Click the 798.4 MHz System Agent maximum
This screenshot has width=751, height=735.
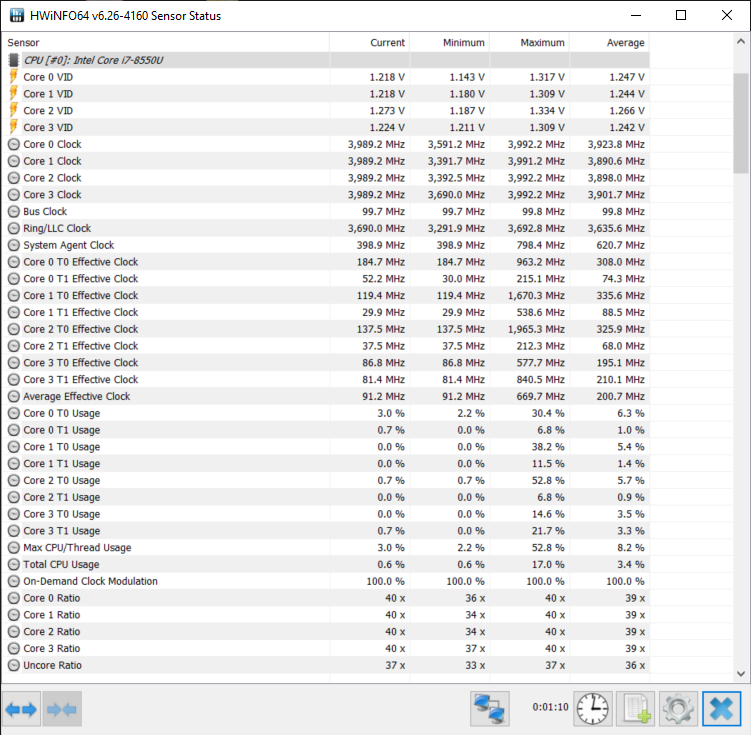[x=540, y=245]
